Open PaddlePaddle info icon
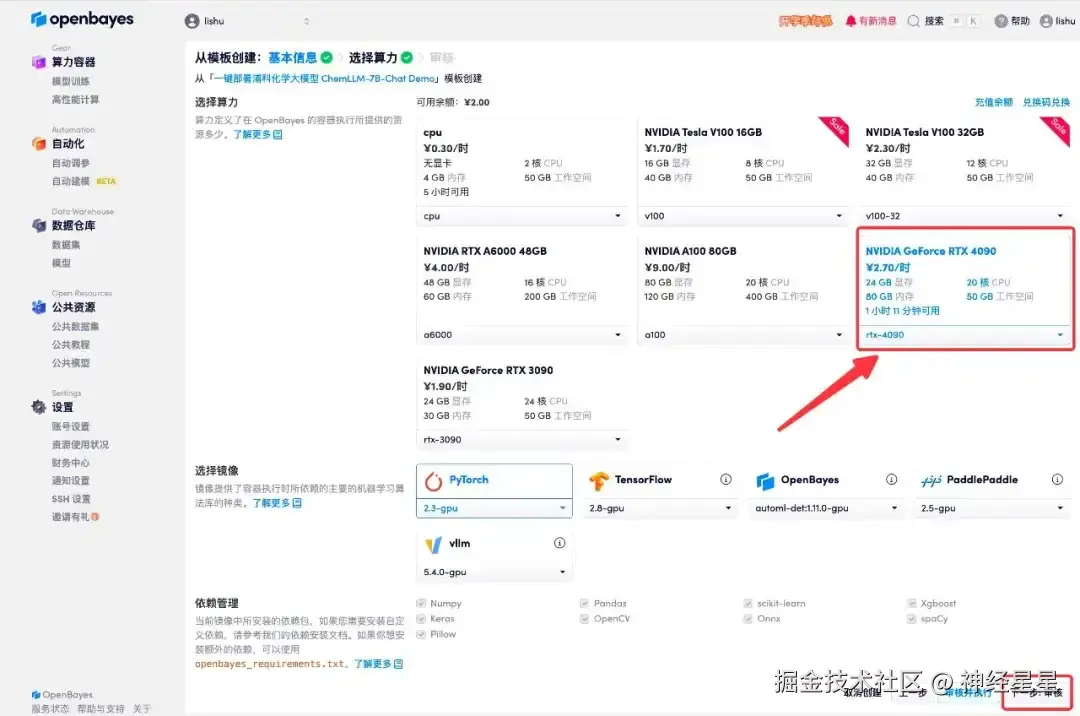 (x=1057, y=479)
